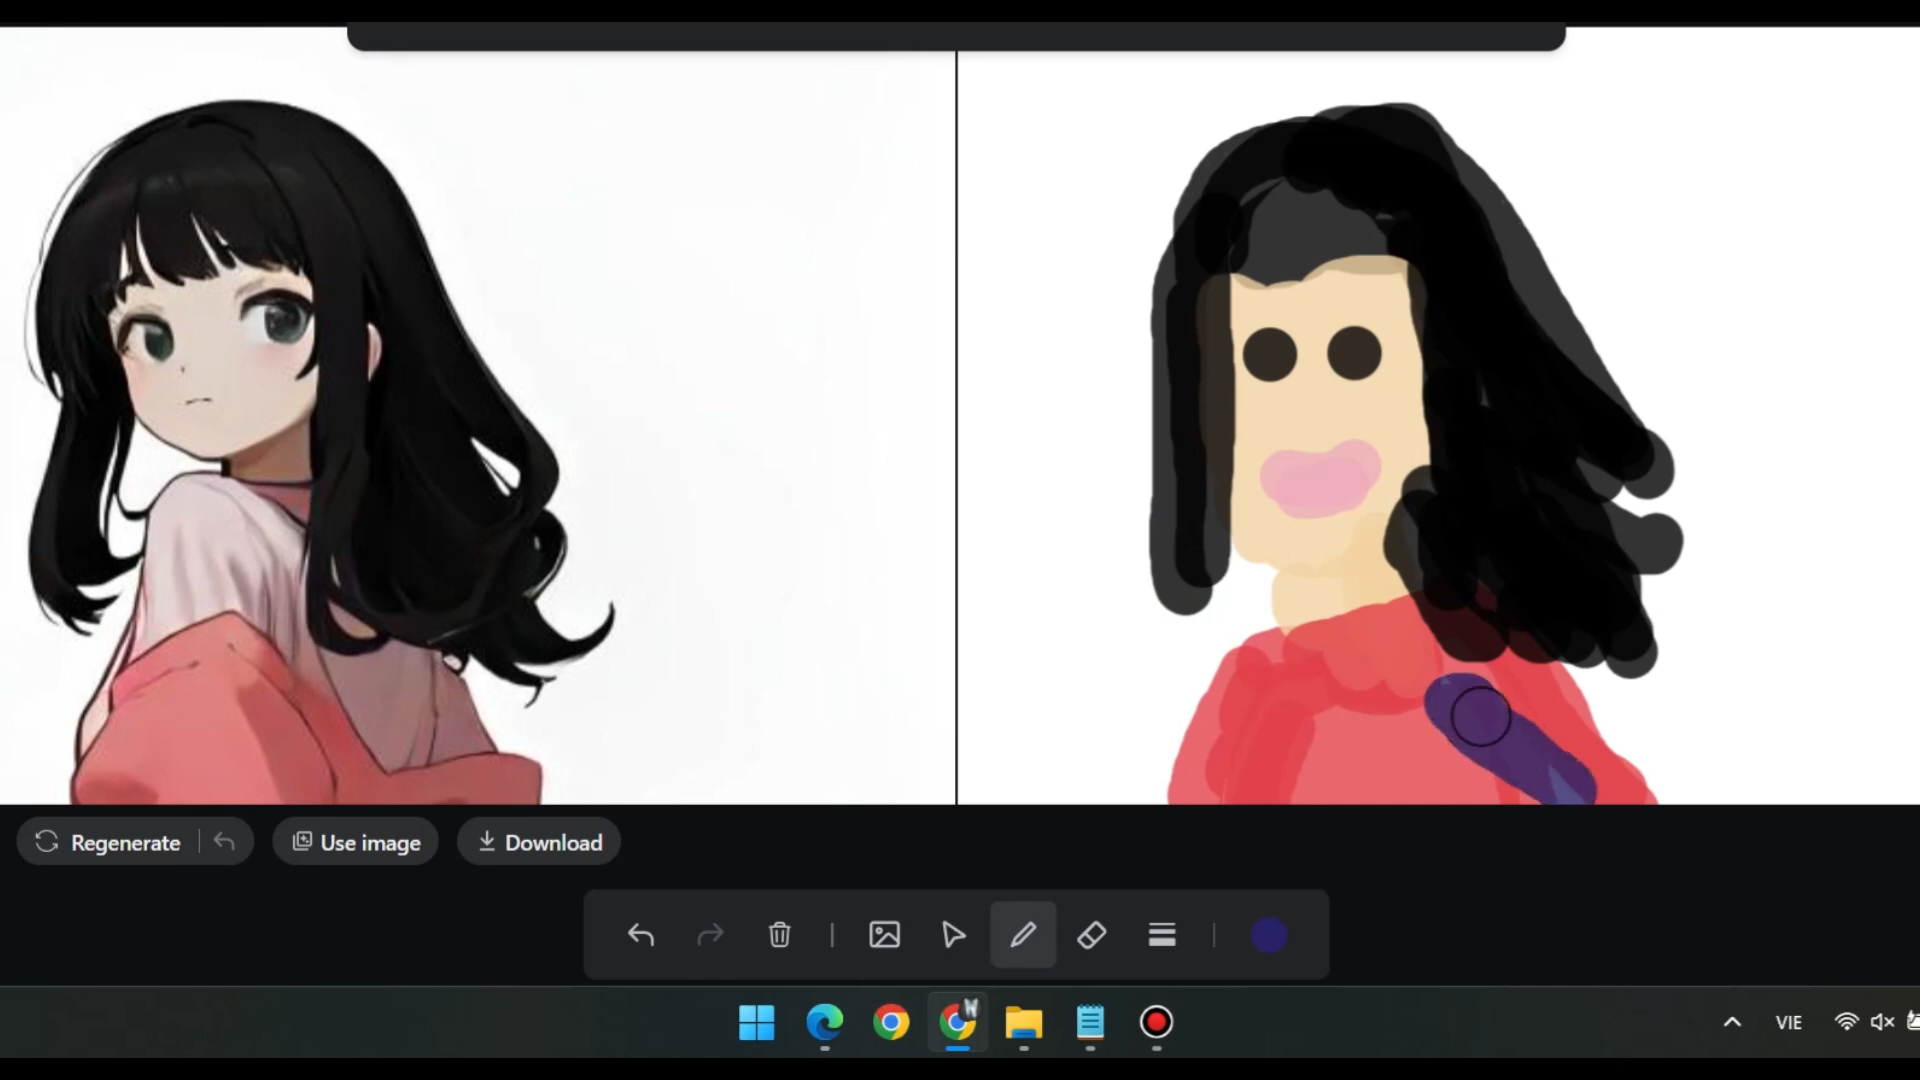Screen dimensions: 1920x1080
Task: Select the pencil drawing tool
Action: (x=1022, y=935)
